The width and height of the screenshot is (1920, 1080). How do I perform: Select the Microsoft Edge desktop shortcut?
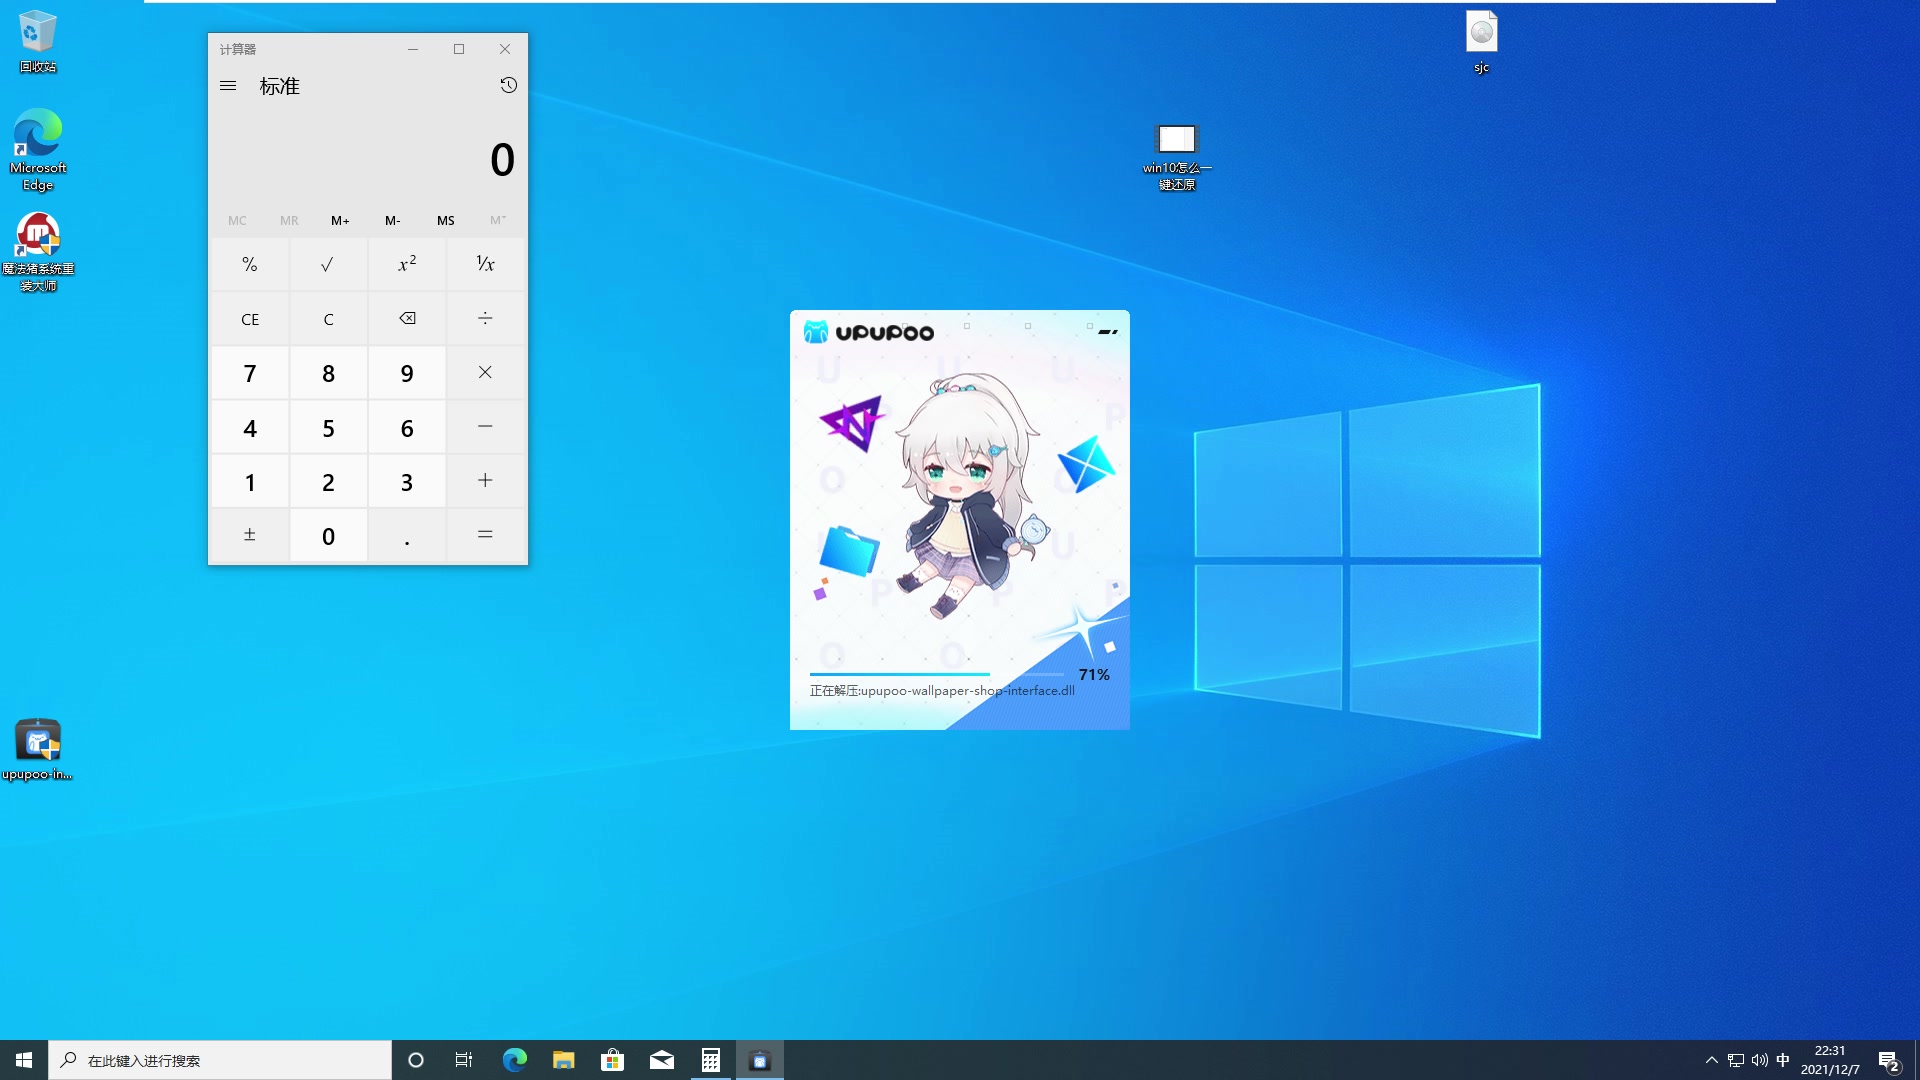(38, 150)
